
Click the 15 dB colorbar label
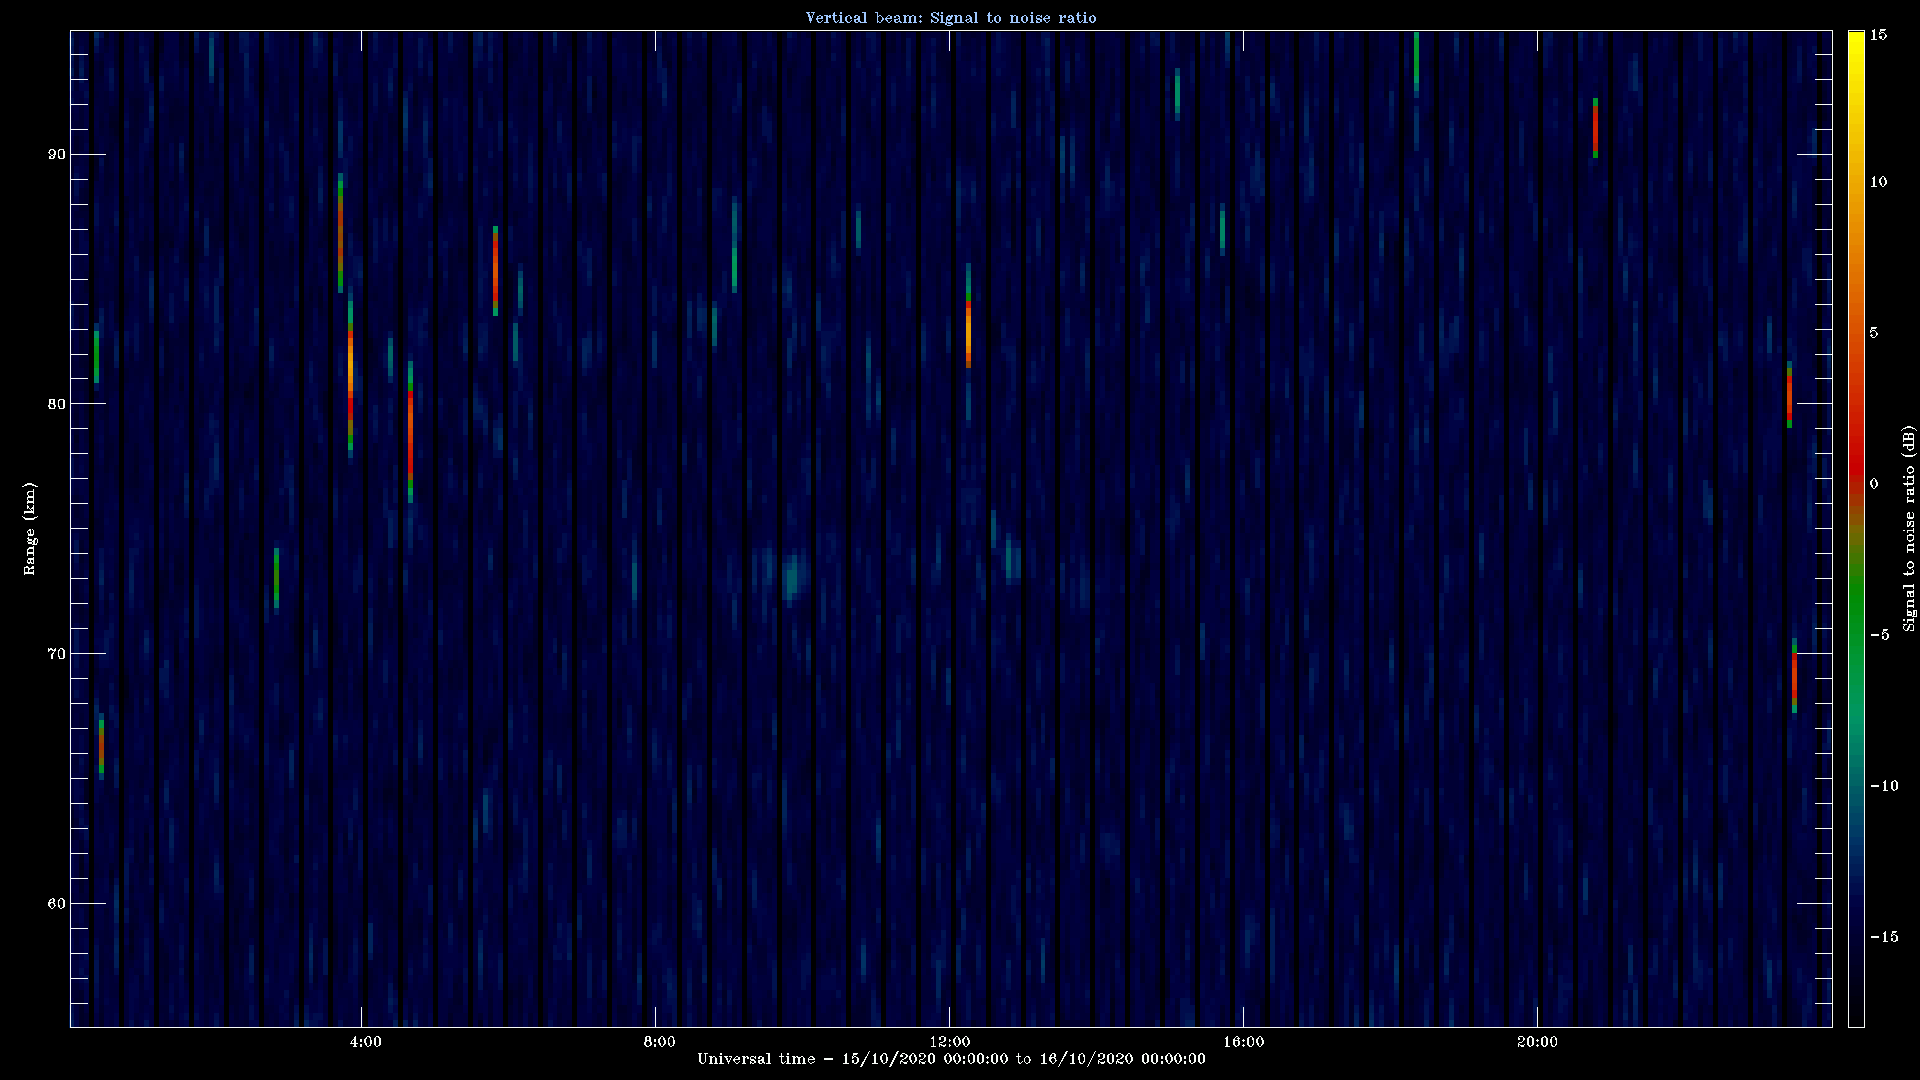(x=1878, y=35)
